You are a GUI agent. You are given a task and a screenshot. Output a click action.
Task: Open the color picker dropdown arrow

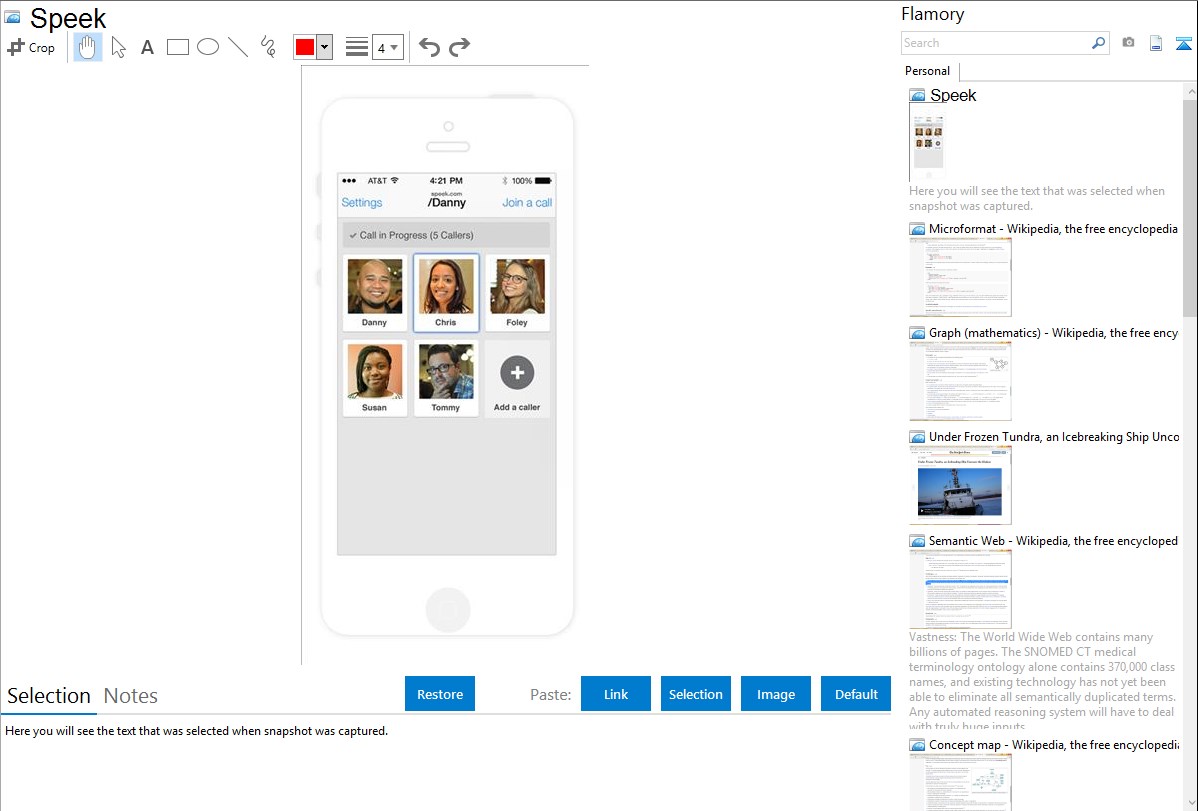(x=325, y=47)
